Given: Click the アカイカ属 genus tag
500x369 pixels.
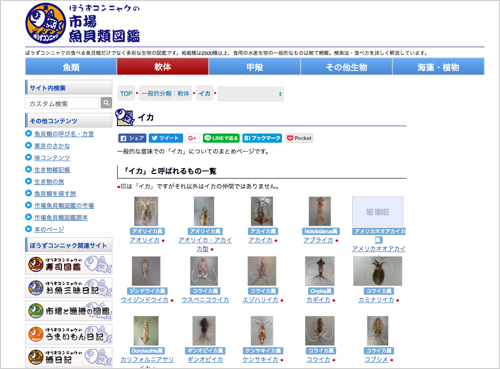Looking at the screenshot, I should 263,231.
